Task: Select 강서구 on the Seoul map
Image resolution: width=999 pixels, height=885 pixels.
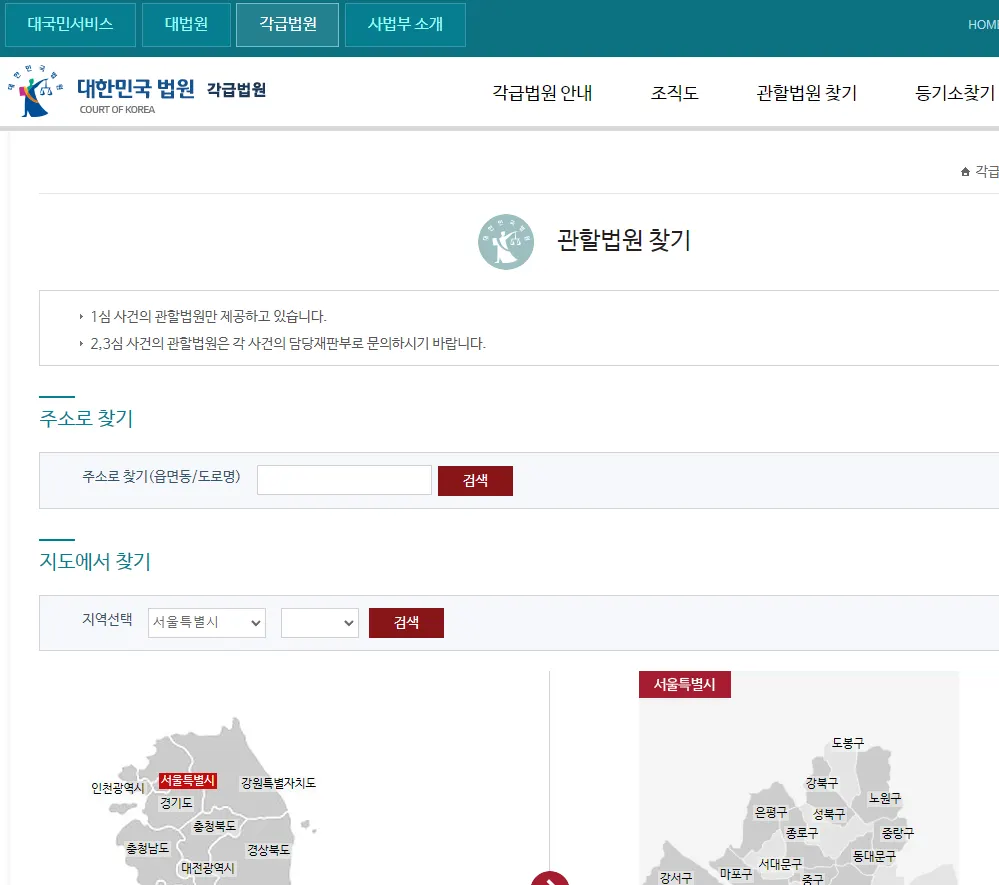Action: click(675, 878)
